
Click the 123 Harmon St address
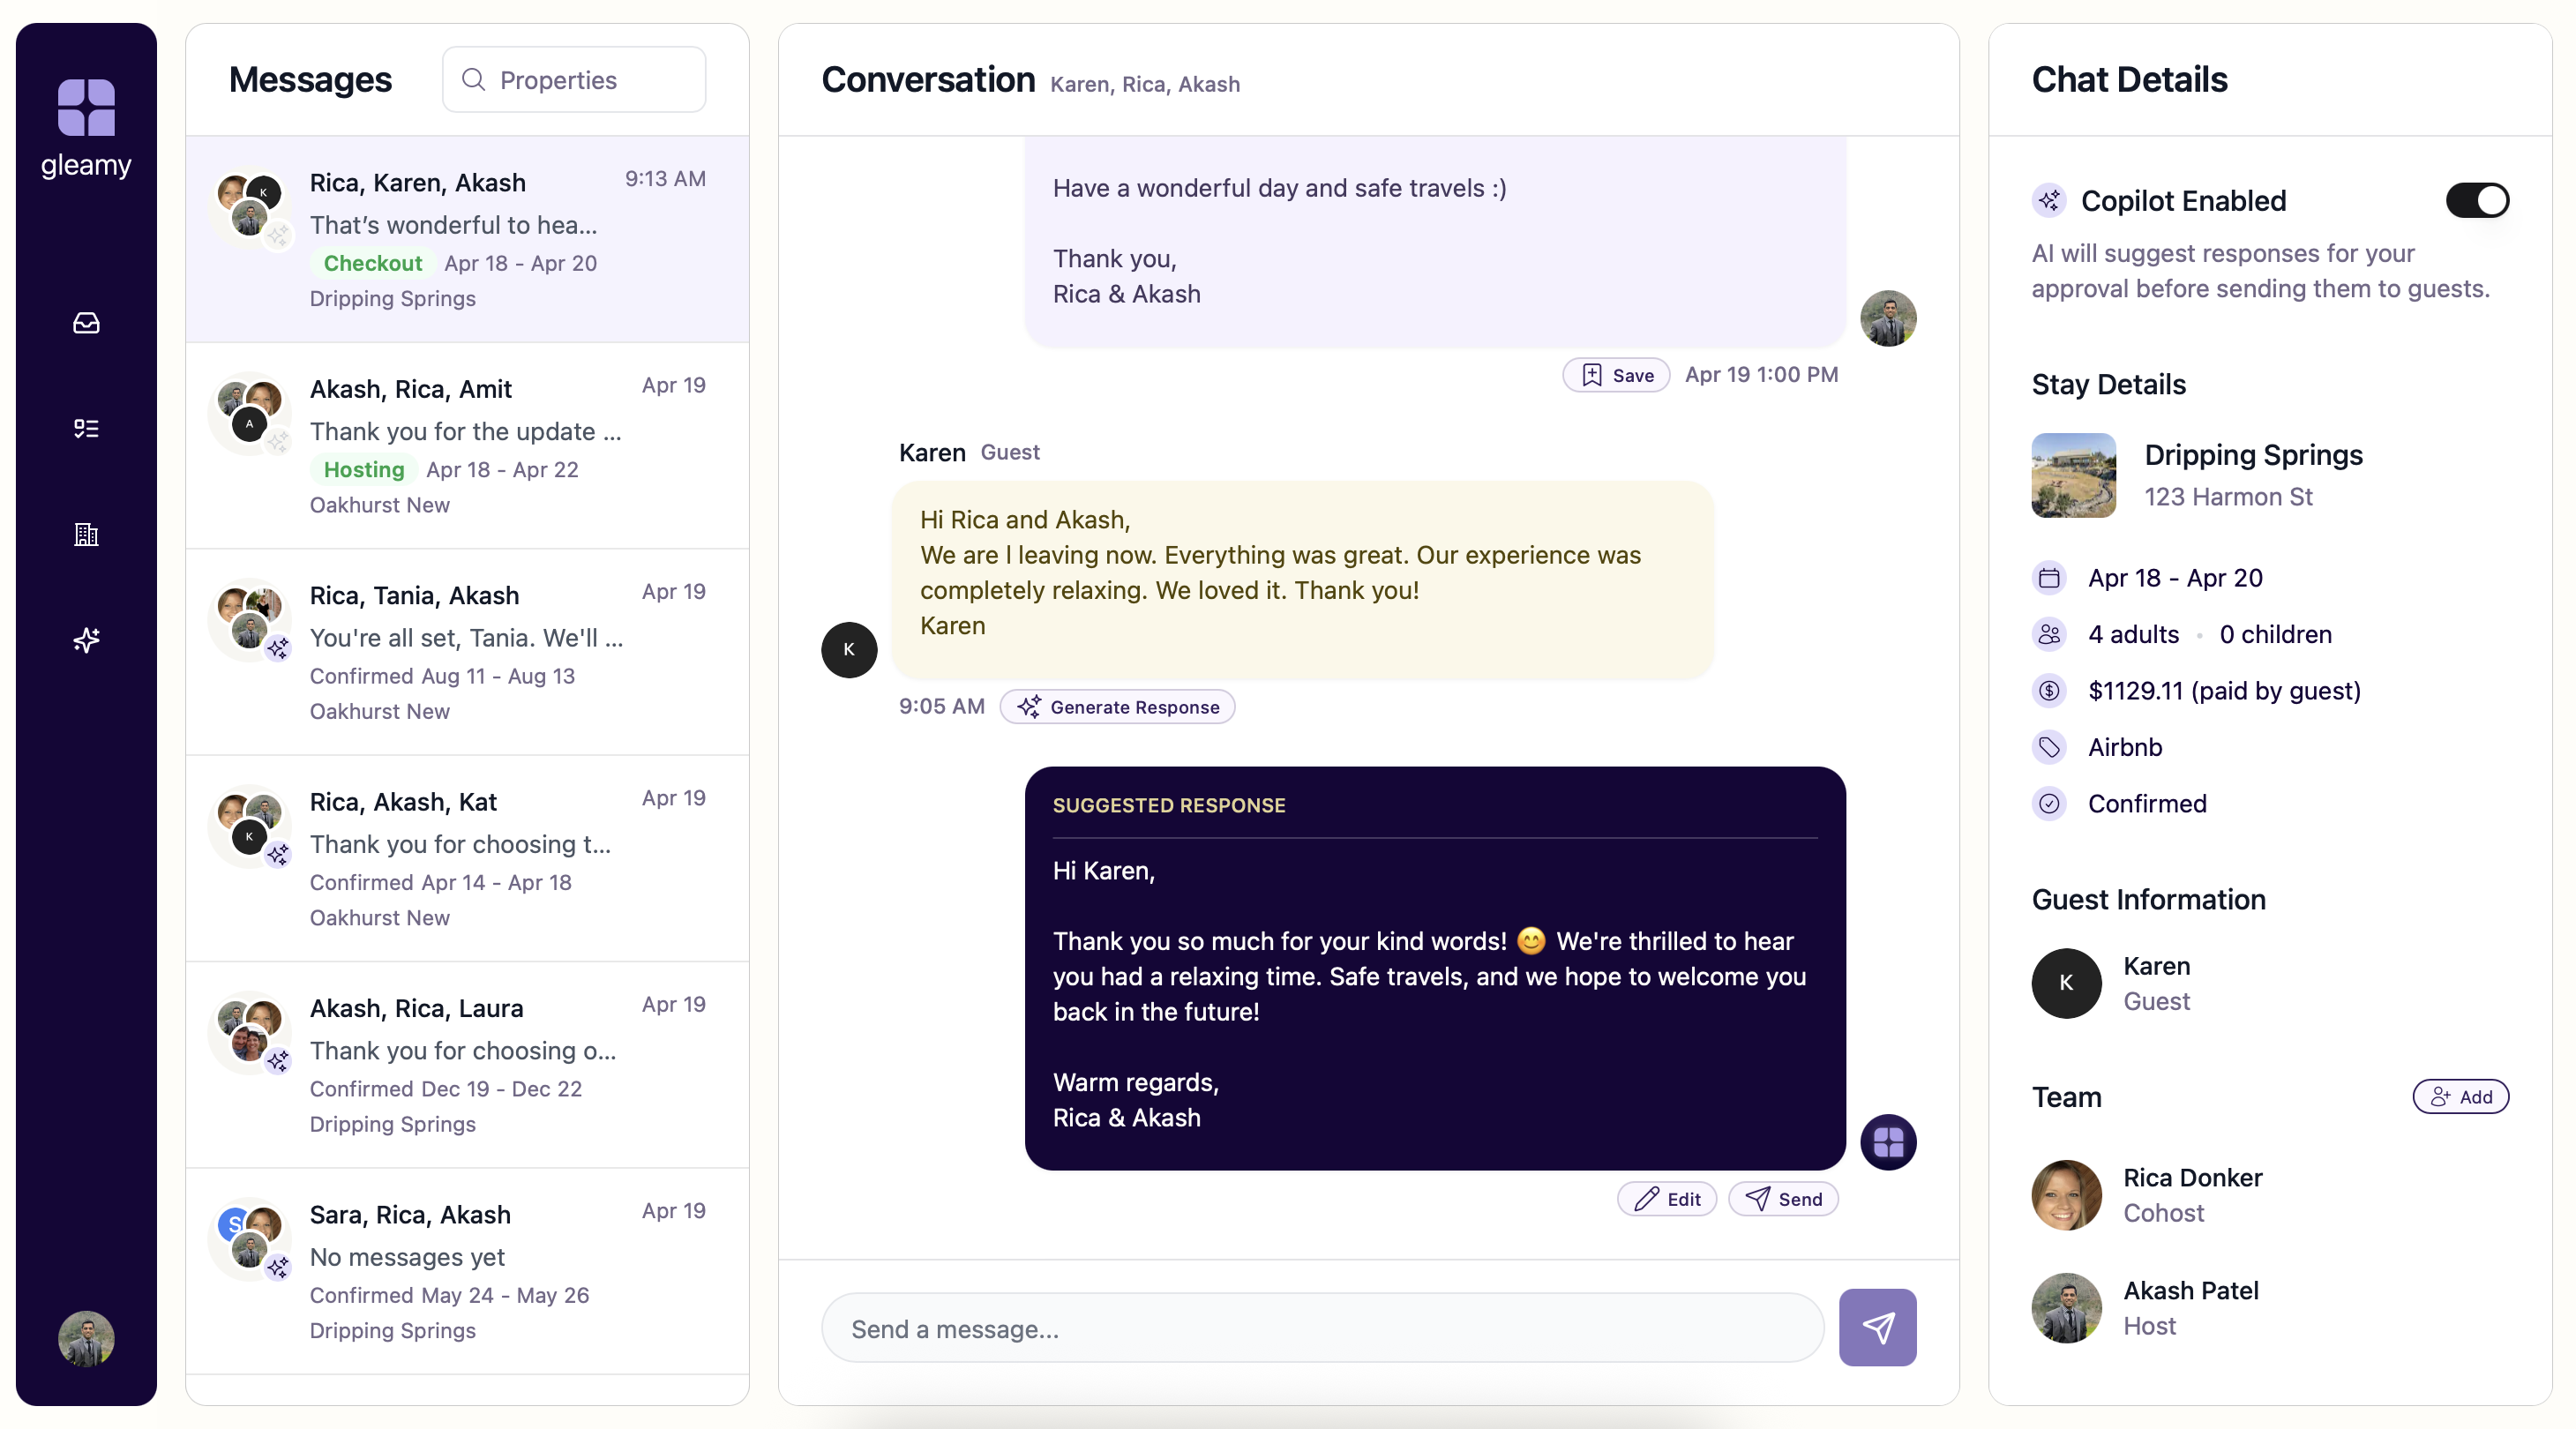2228,497
